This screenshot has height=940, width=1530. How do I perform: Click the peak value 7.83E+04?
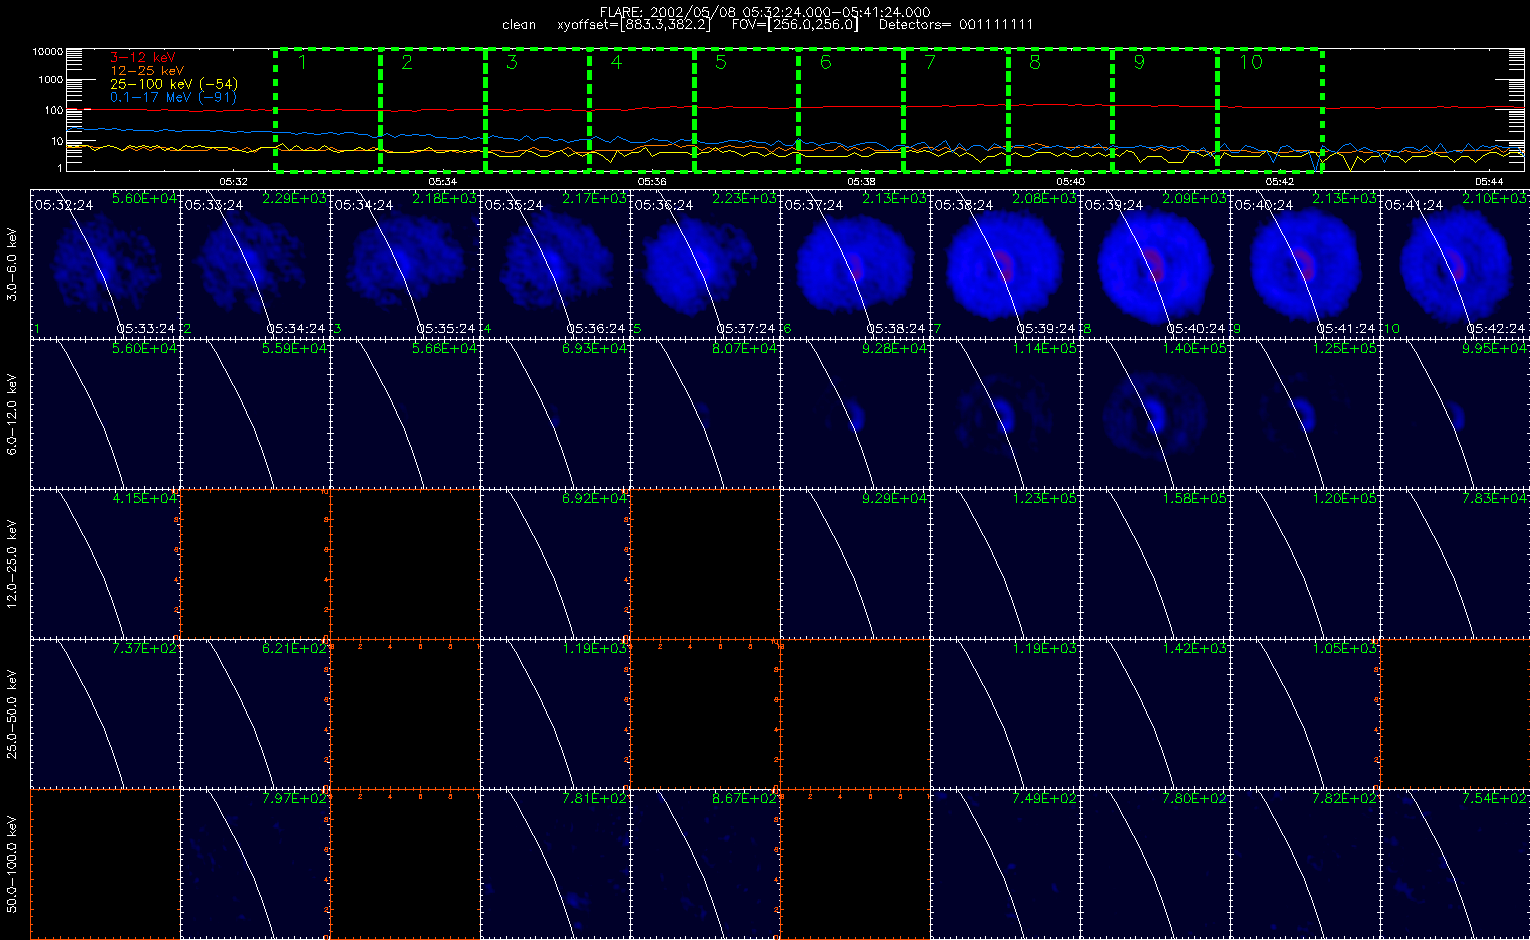1495,499
